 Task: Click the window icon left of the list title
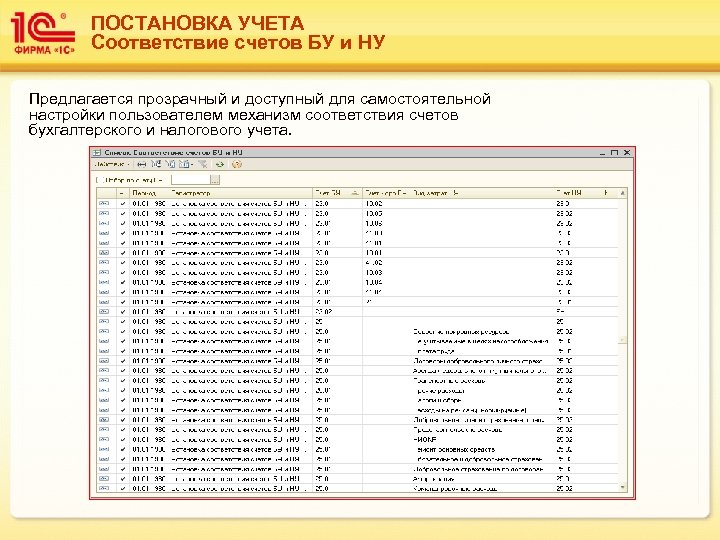tap(97, 152)
